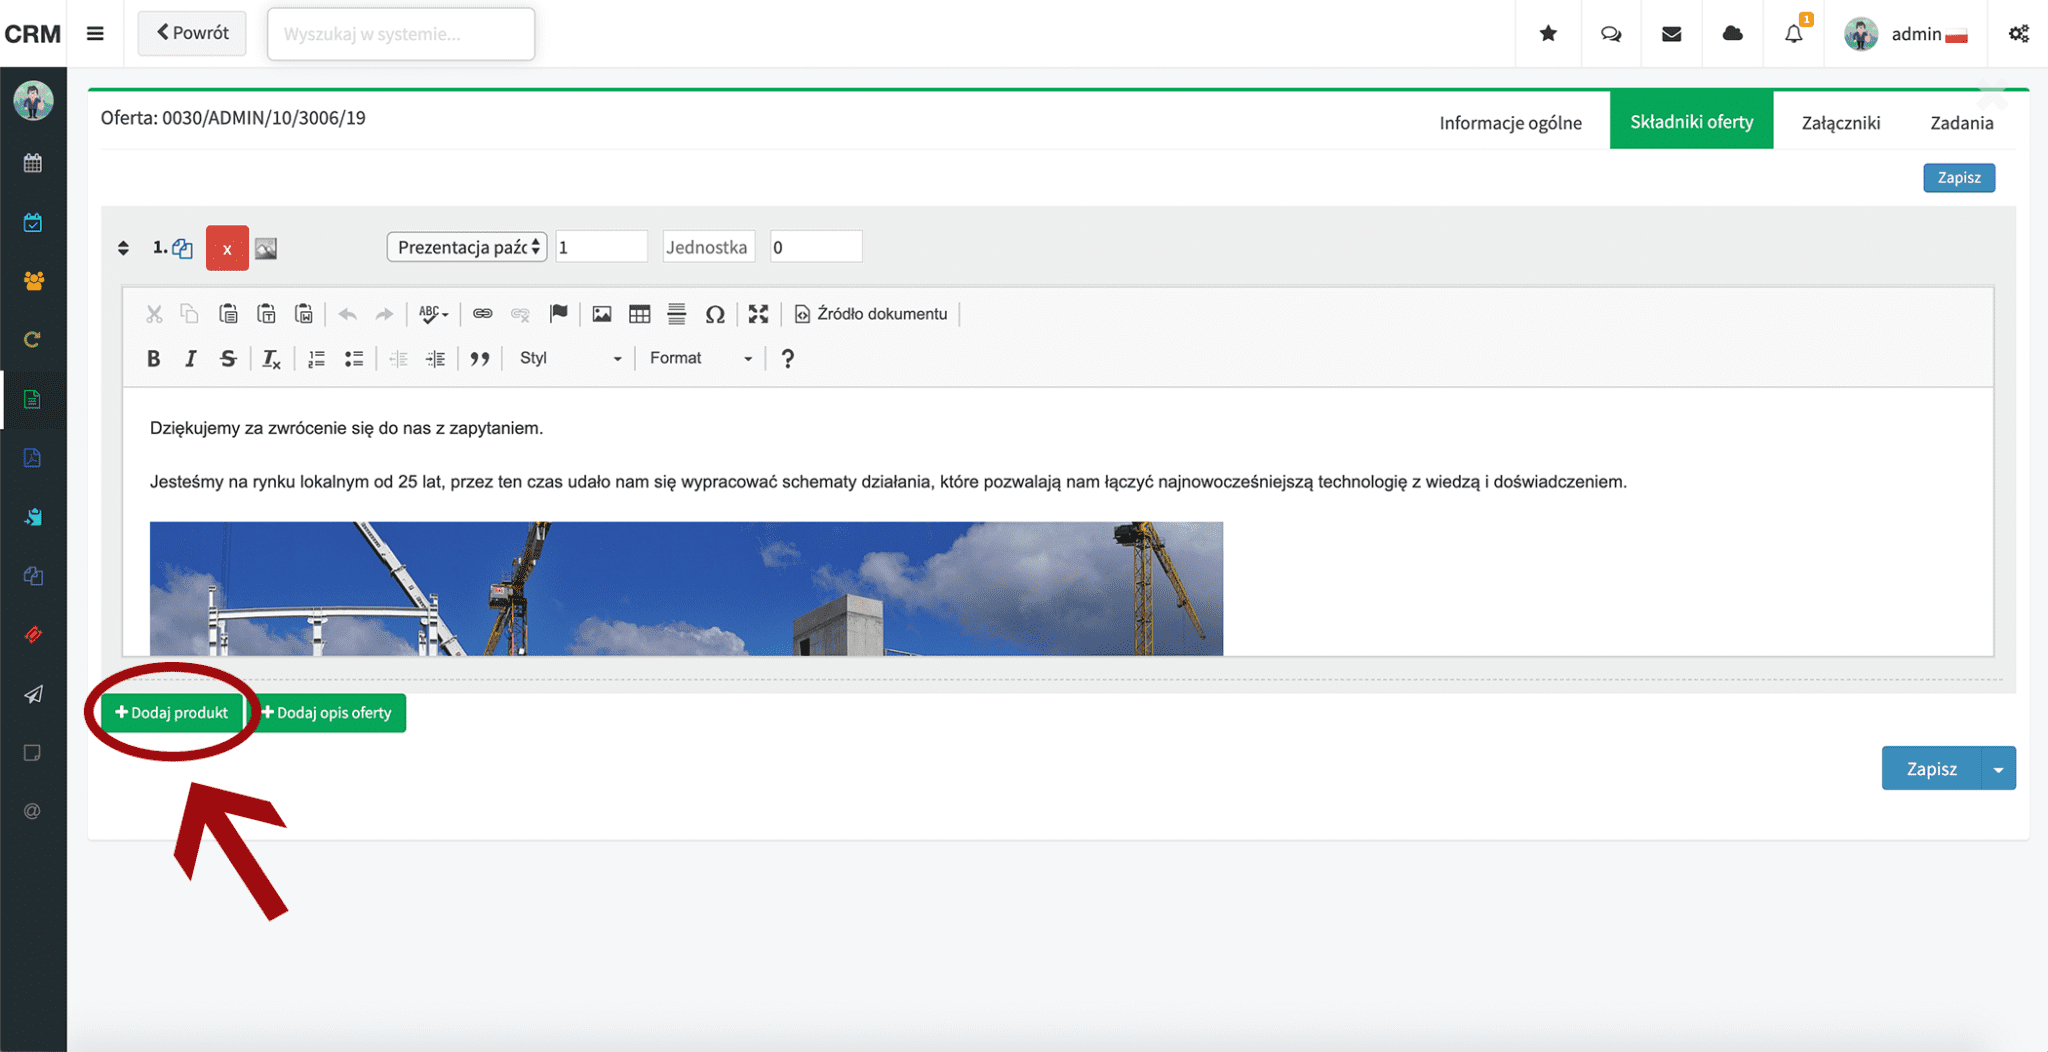Screen dimensions: 2048x1052
Task: Open the Format dropdown
Action: coord(700,358)
